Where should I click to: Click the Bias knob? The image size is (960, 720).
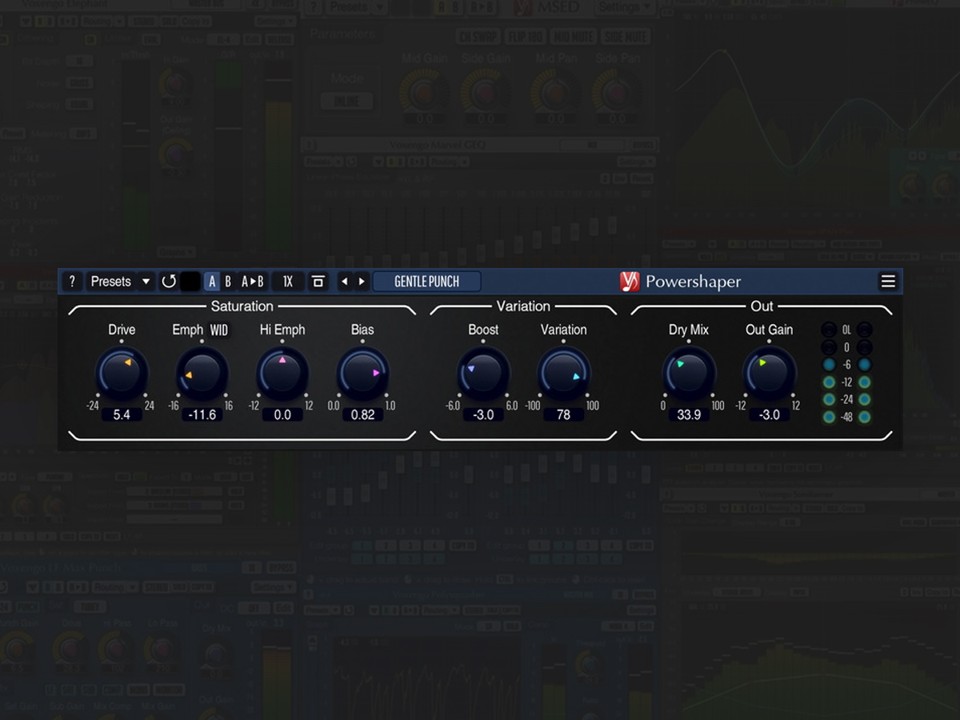pyautogui.click(x=362, y=373)
